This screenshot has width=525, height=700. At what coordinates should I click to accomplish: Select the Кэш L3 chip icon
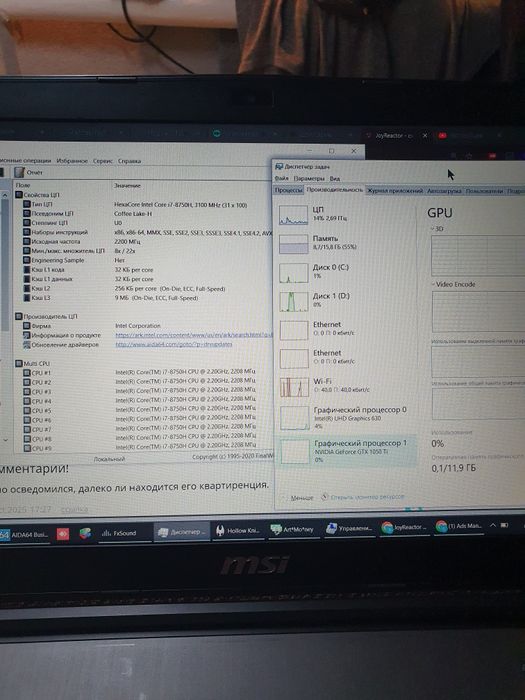click(27, 298)
